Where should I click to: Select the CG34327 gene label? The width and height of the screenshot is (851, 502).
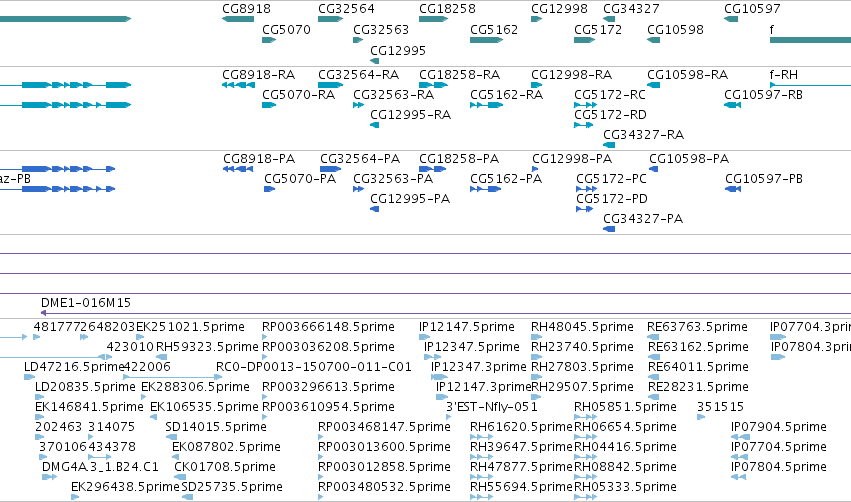point(631,9)
